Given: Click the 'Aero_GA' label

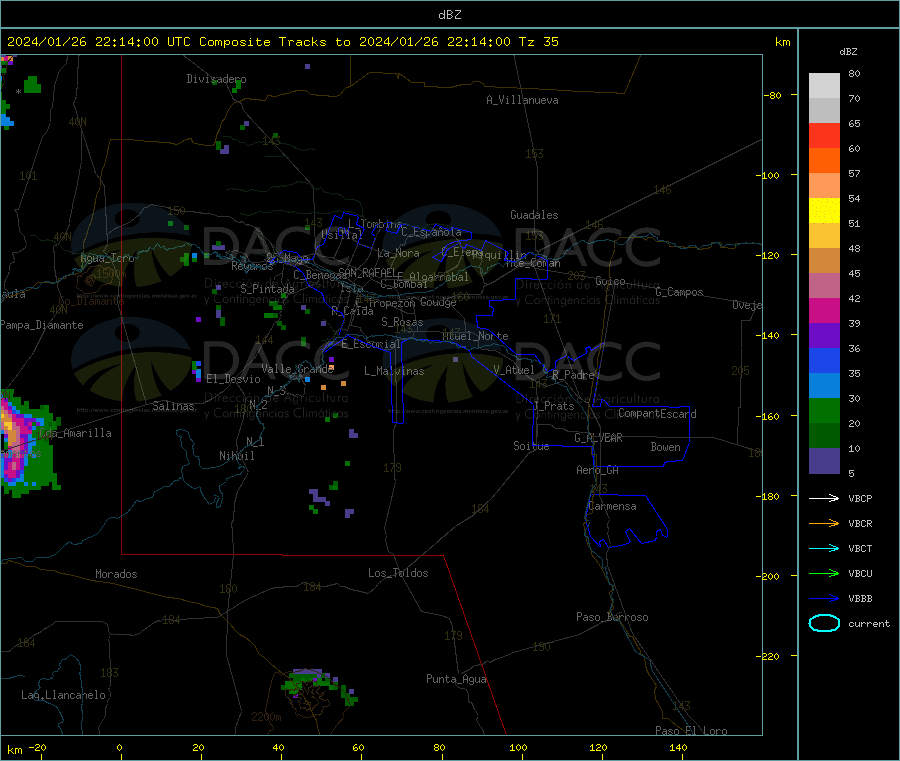Looking at the screenshot, I should [598, 470].
